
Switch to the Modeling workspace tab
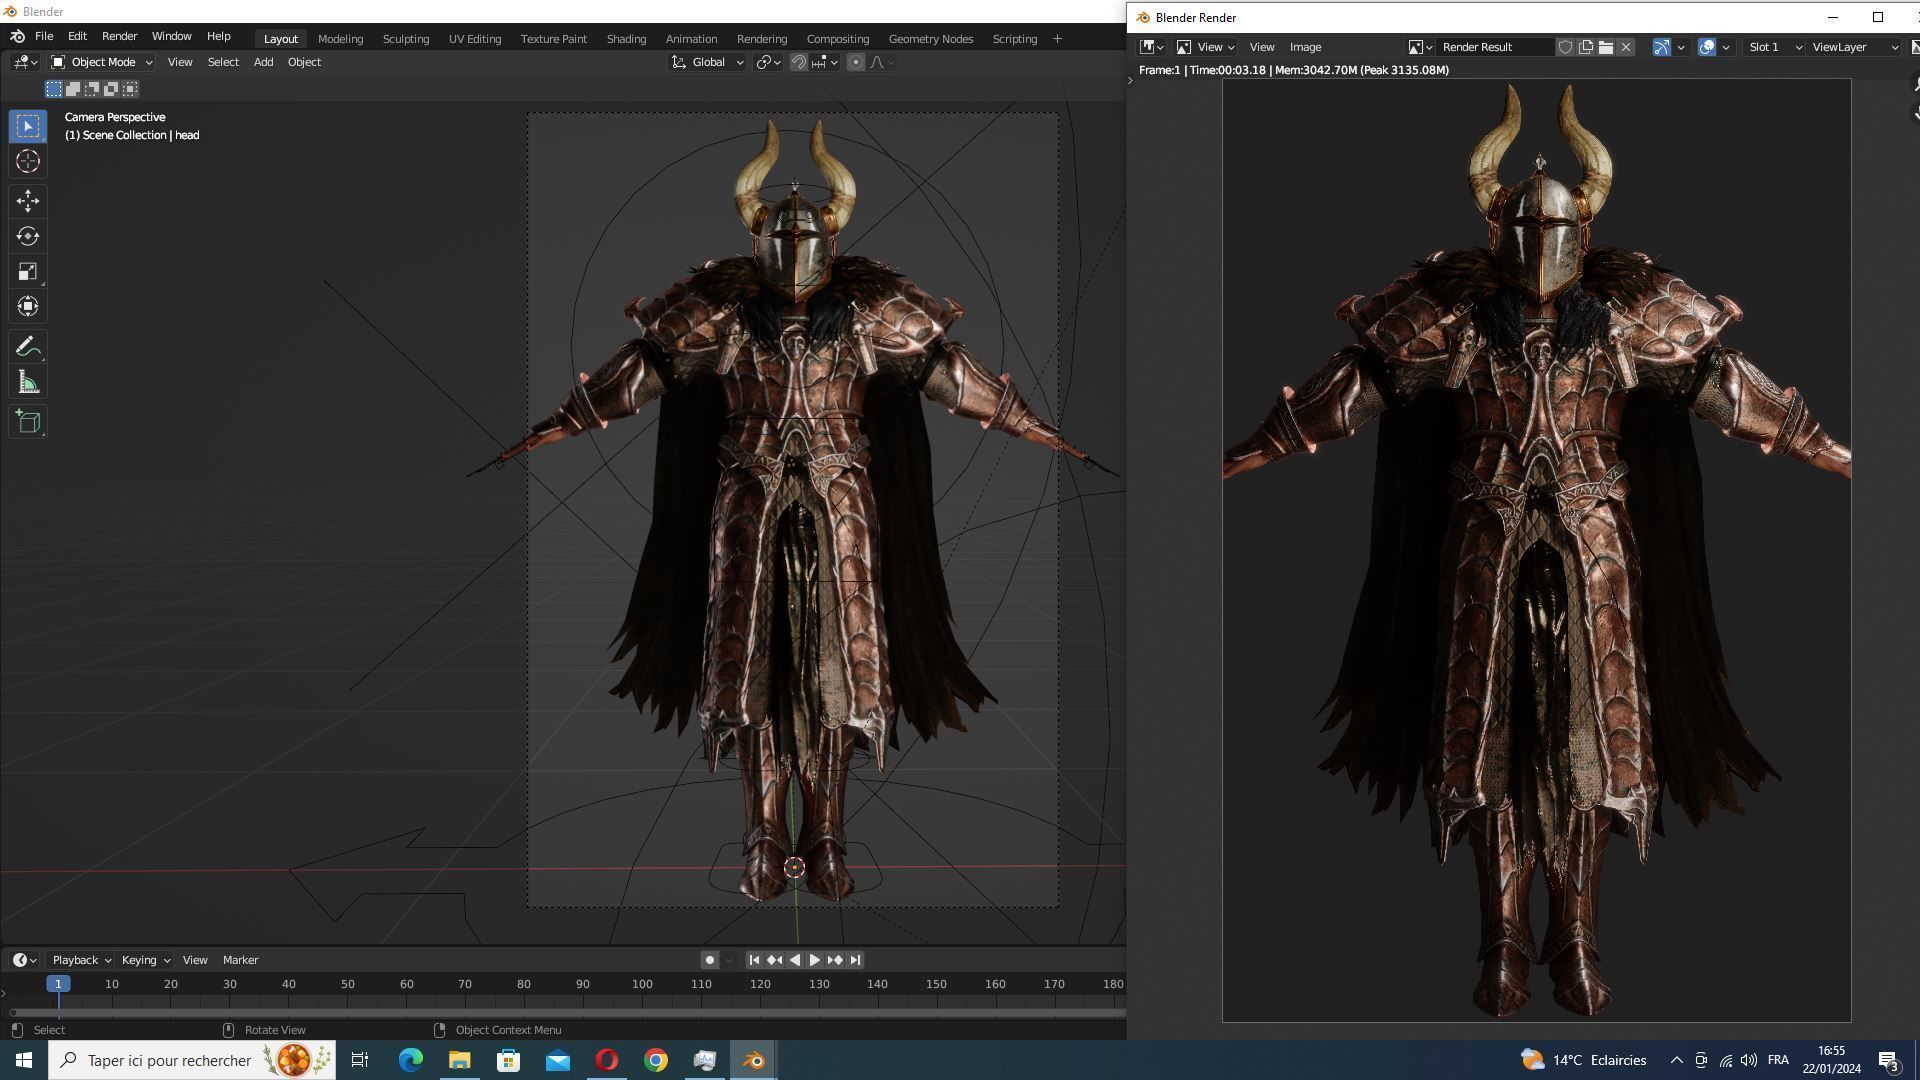coord(340,39)
